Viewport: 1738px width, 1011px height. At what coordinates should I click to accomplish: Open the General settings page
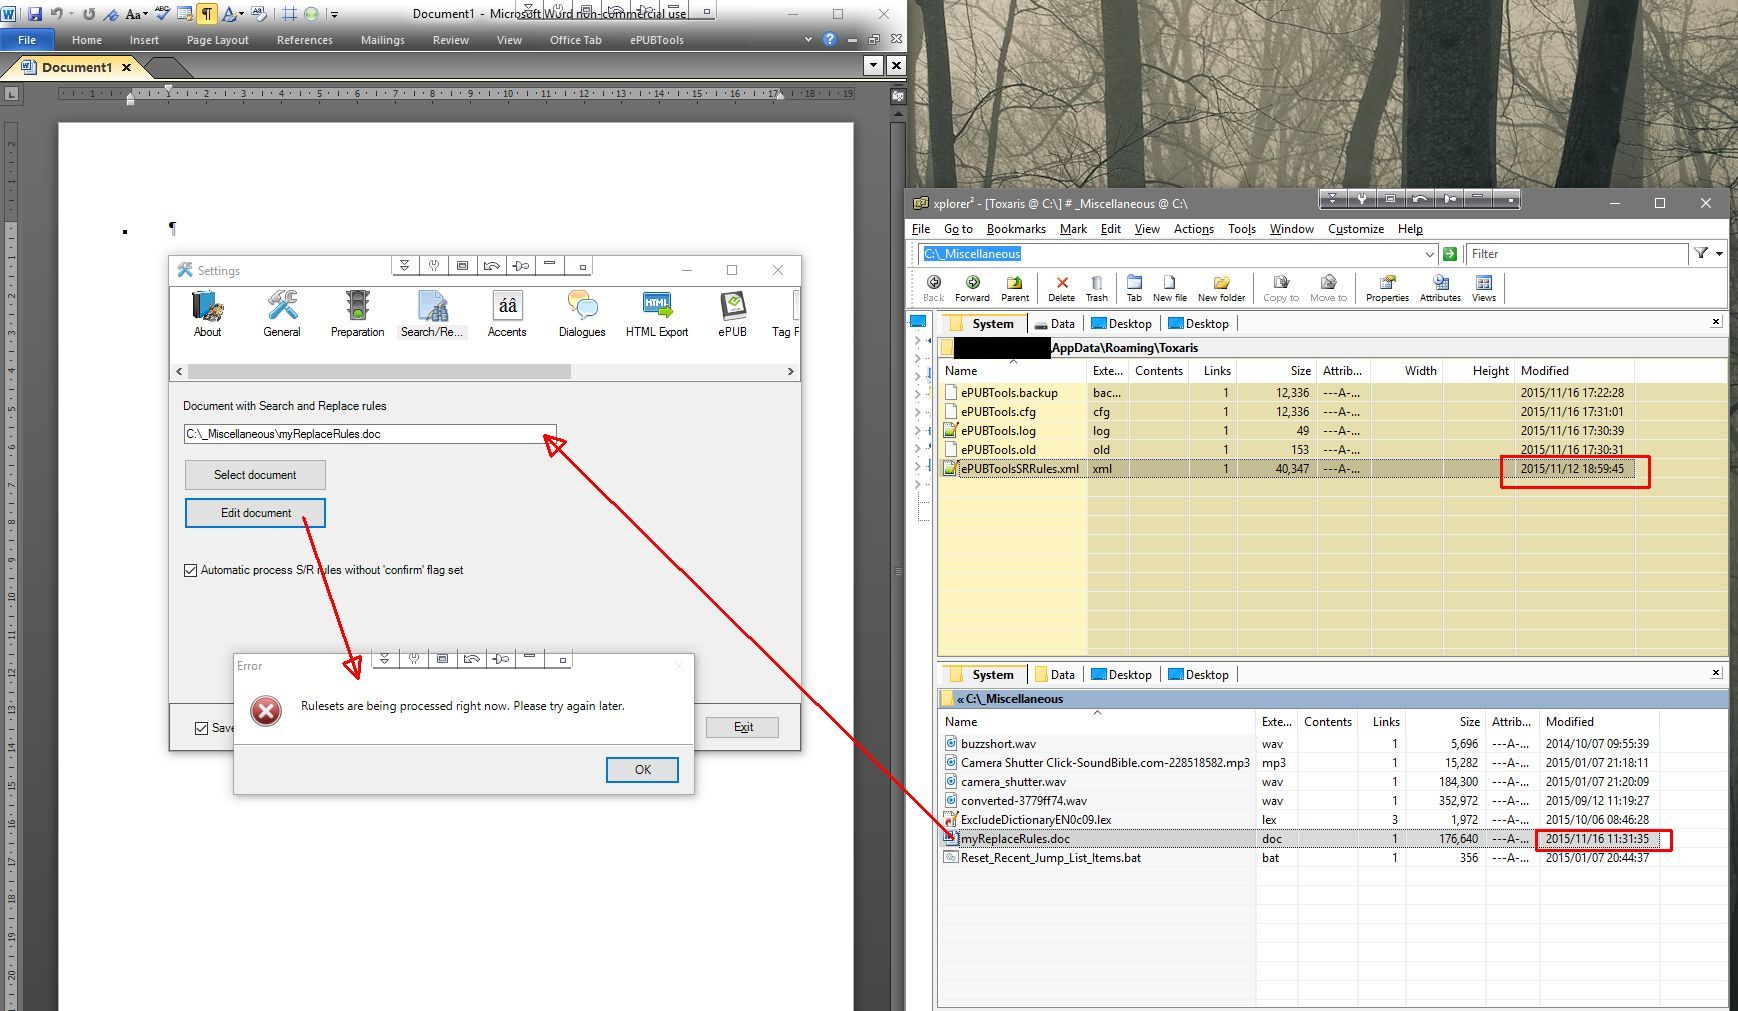coord(282,314)
